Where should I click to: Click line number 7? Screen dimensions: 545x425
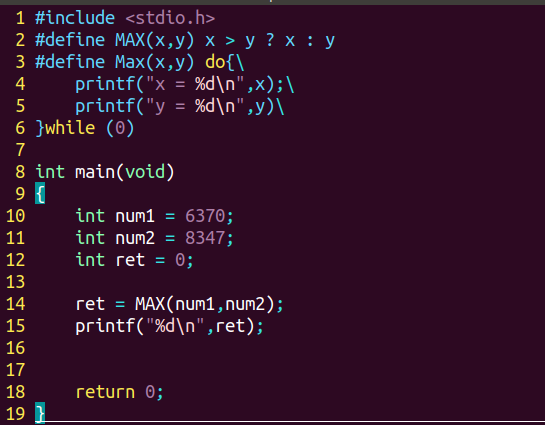coord(20,150)
